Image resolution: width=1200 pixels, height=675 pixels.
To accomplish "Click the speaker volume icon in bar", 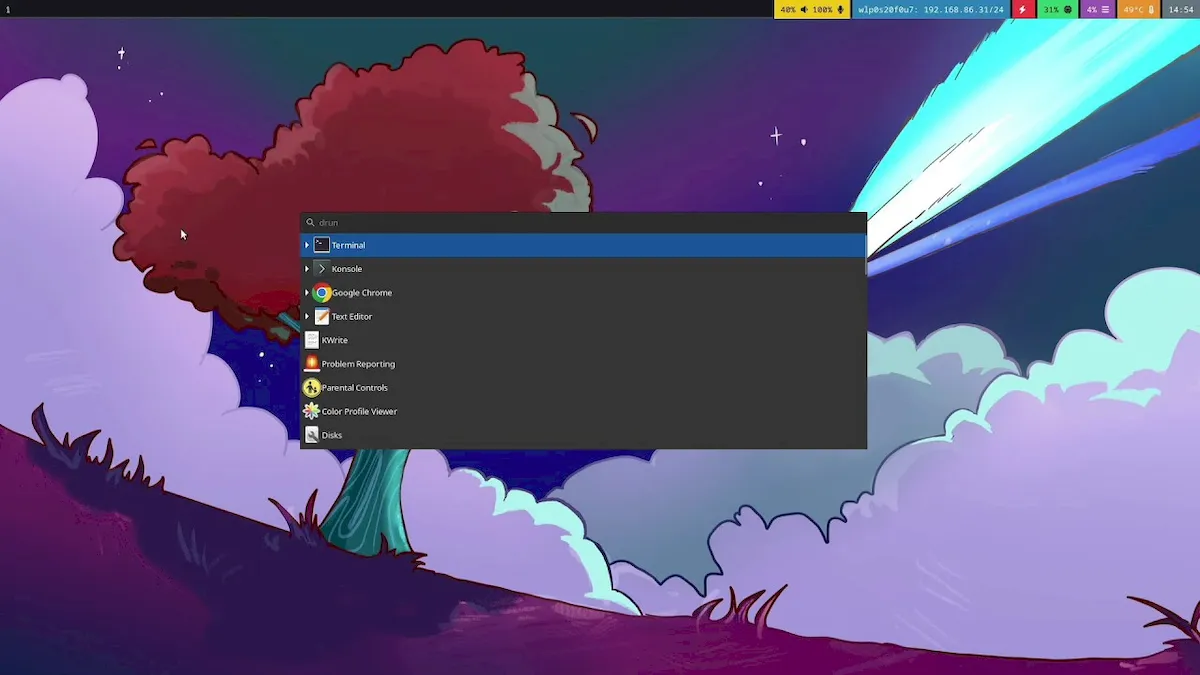I will click(804, 9).
